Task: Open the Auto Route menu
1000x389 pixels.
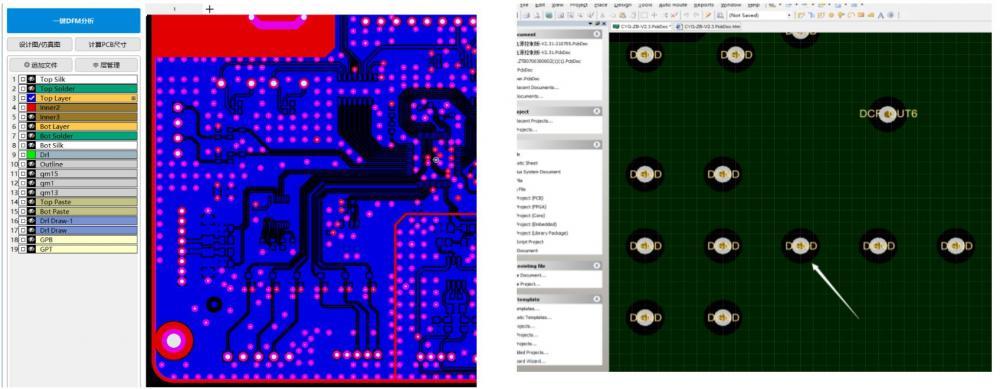Action: coord(672,4)
